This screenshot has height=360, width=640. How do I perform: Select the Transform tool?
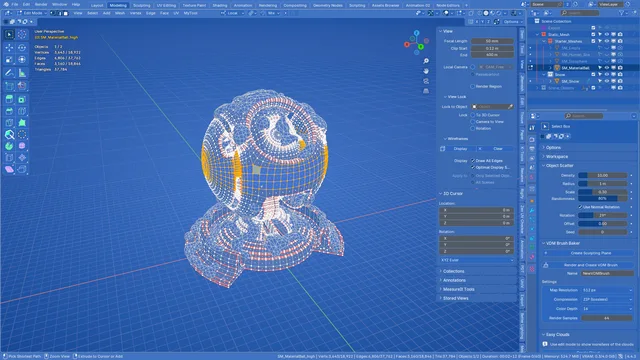[x=22, y=60]
